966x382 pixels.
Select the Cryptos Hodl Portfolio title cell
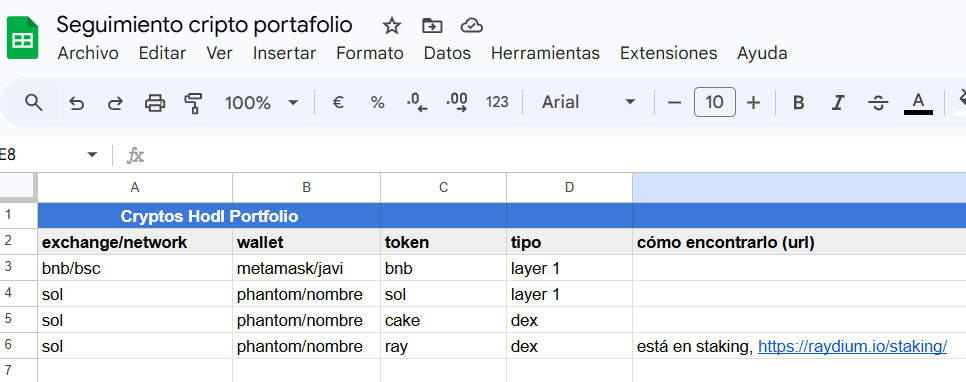209,216
